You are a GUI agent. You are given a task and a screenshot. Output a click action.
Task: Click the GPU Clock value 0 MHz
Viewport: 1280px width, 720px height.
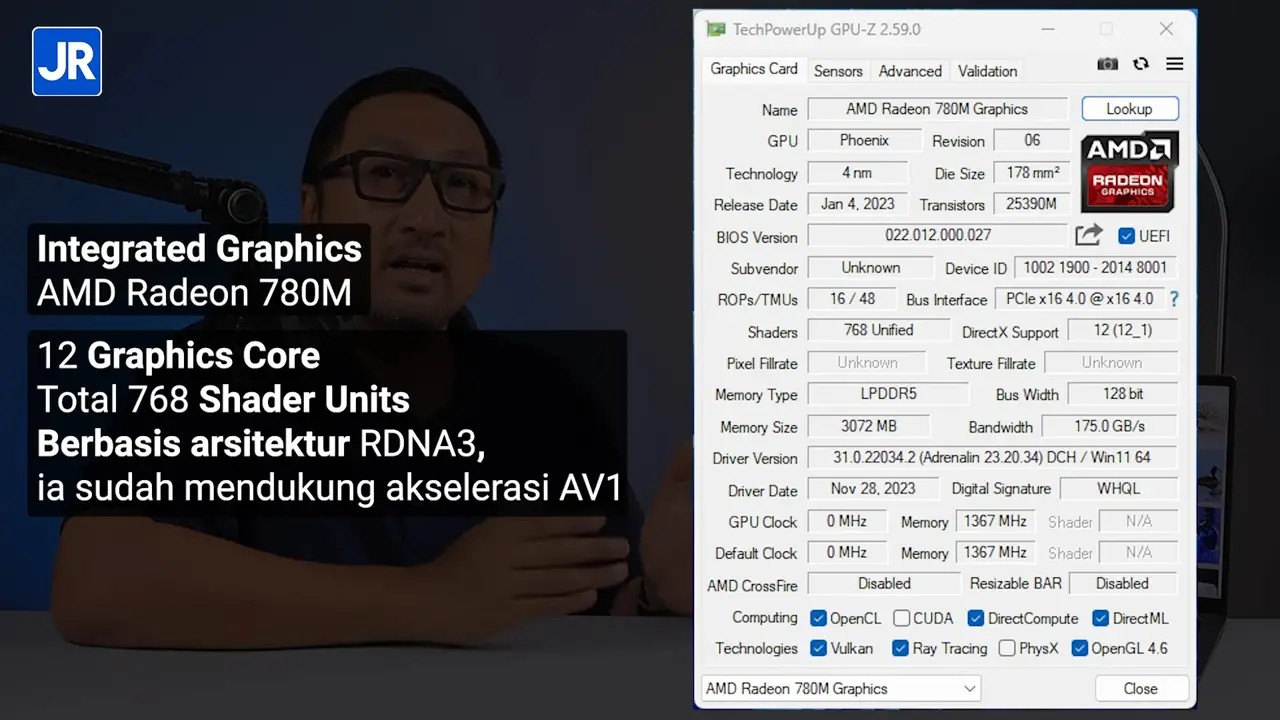846,521
